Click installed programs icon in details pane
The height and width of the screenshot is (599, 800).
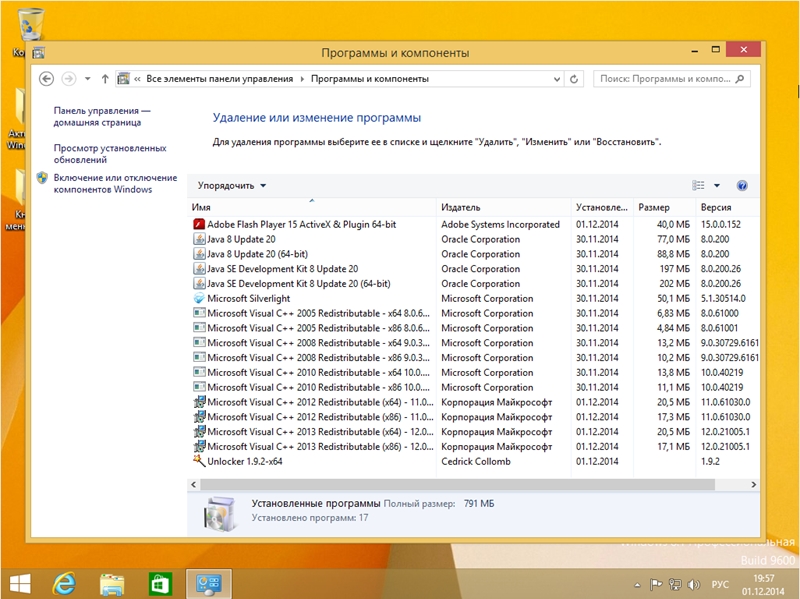coord(220,513)
